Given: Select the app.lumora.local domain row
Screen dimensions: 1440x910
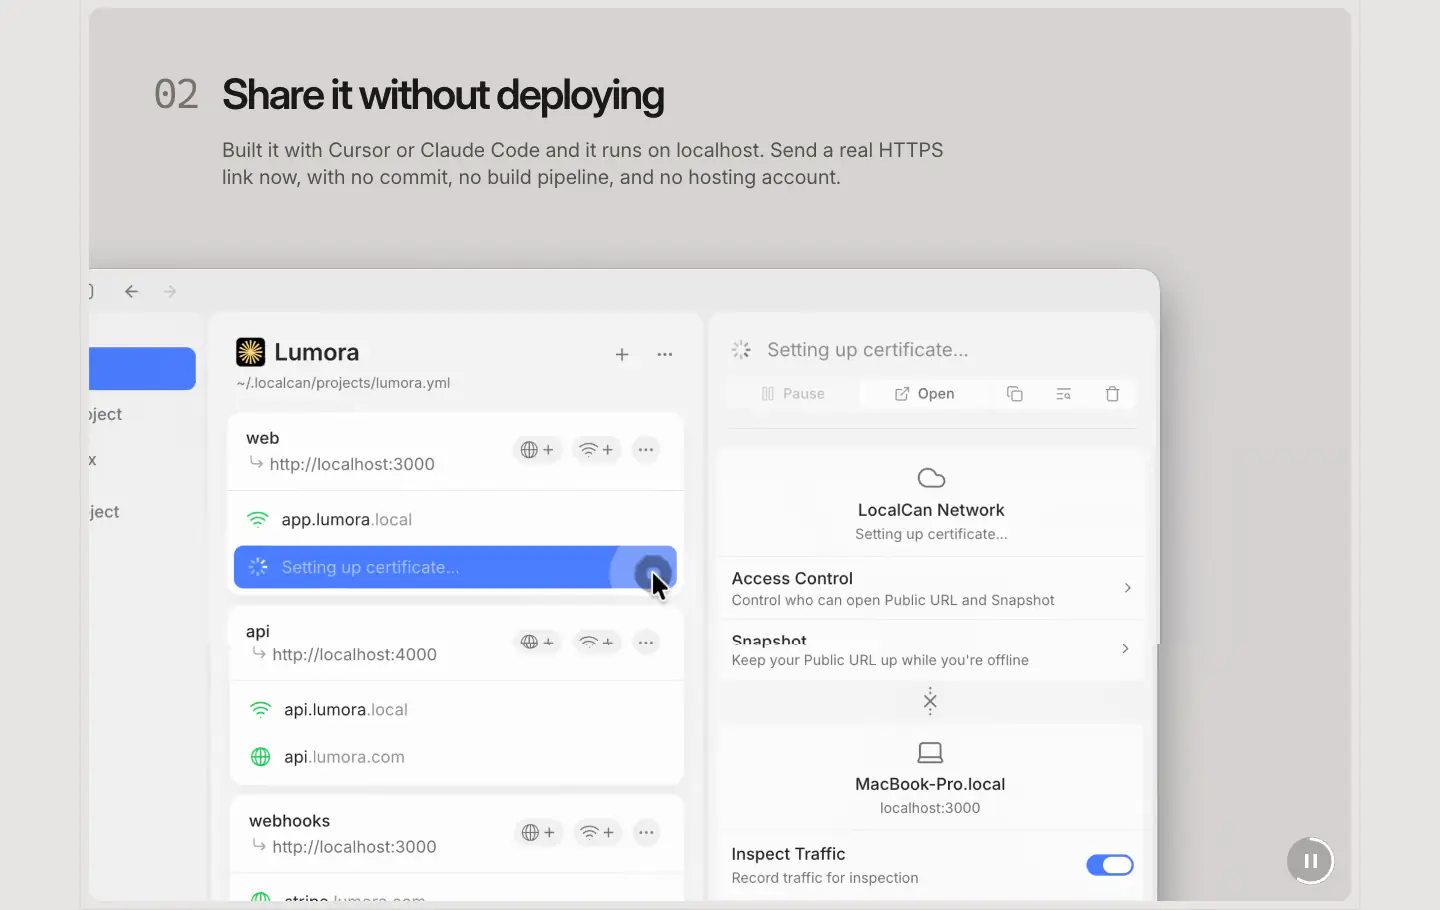Looking at the screenshot, I should pyautogui.click(x=456, y=520).
